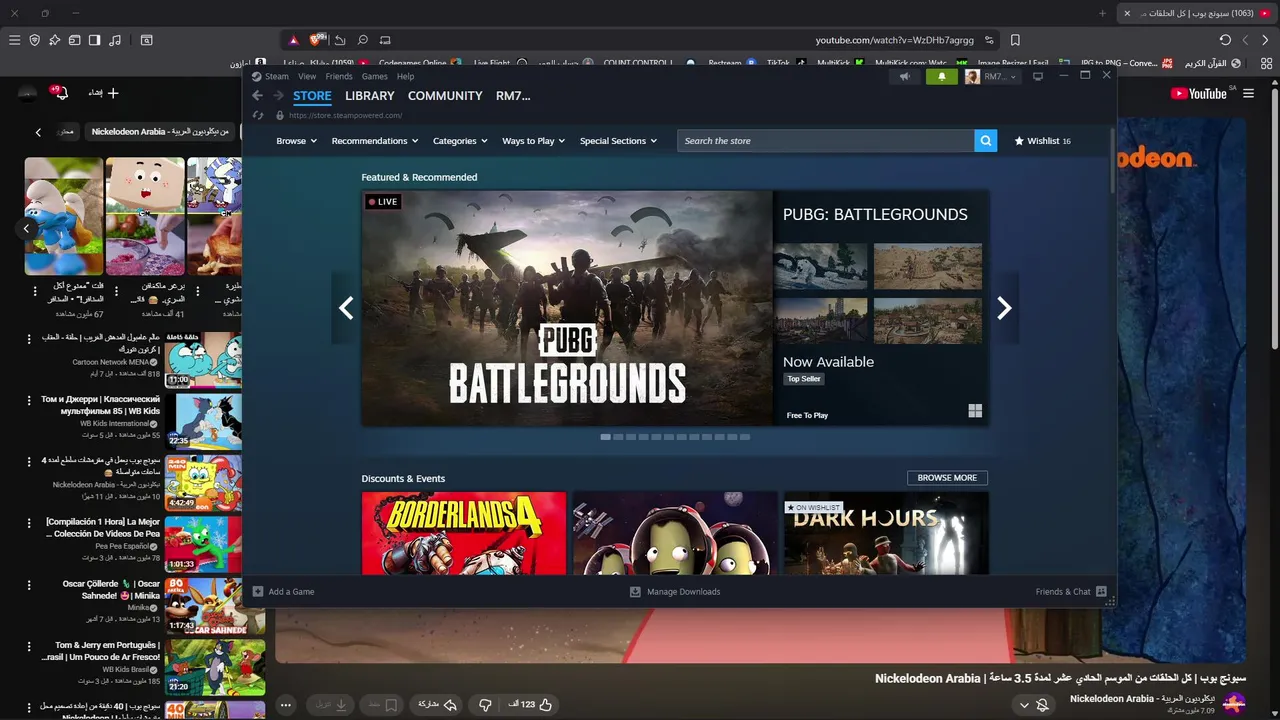
Task: Click Nickelodeon Arabia chip filter
Action: pos(160,132)
